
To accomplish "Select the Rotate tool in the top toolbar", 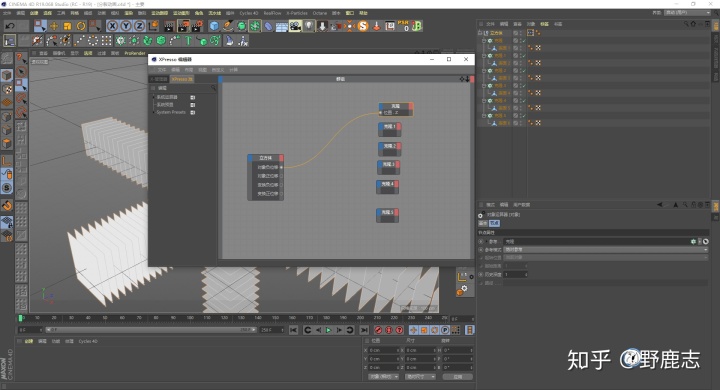I will tap(81, 26).
